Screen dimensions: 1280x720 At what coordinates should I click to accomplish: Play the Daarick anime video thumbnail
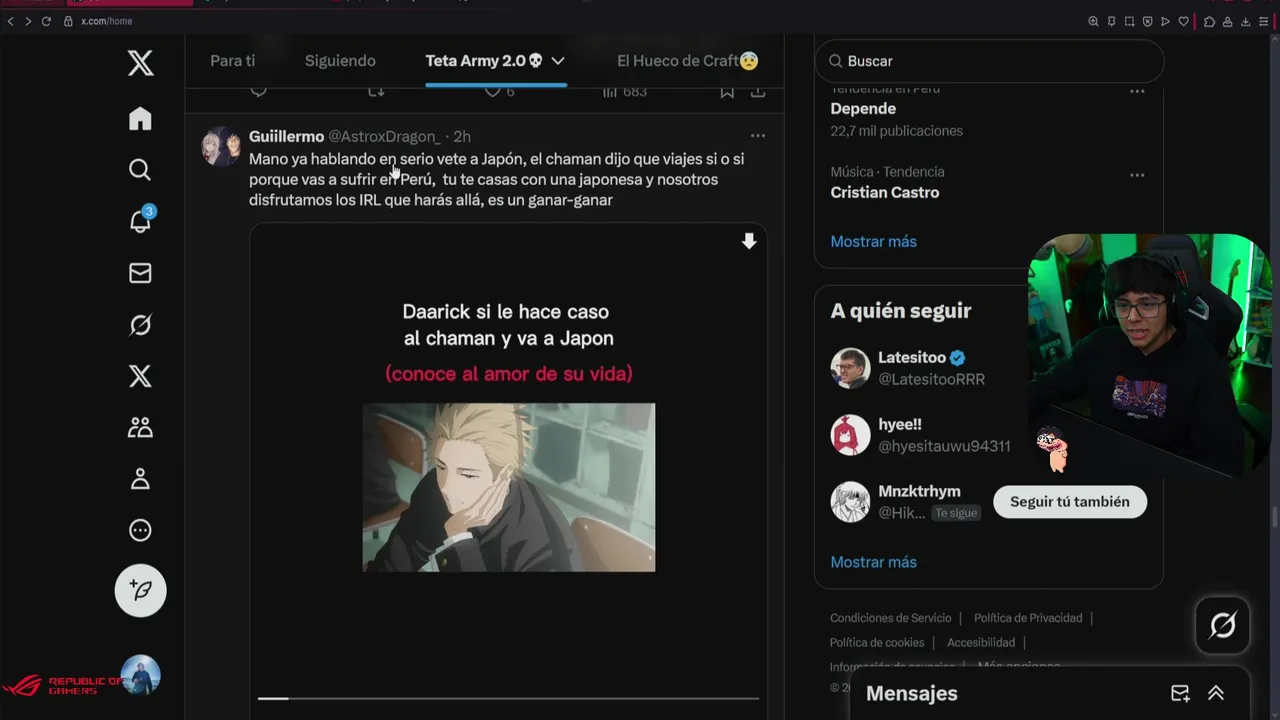(508, 487)
